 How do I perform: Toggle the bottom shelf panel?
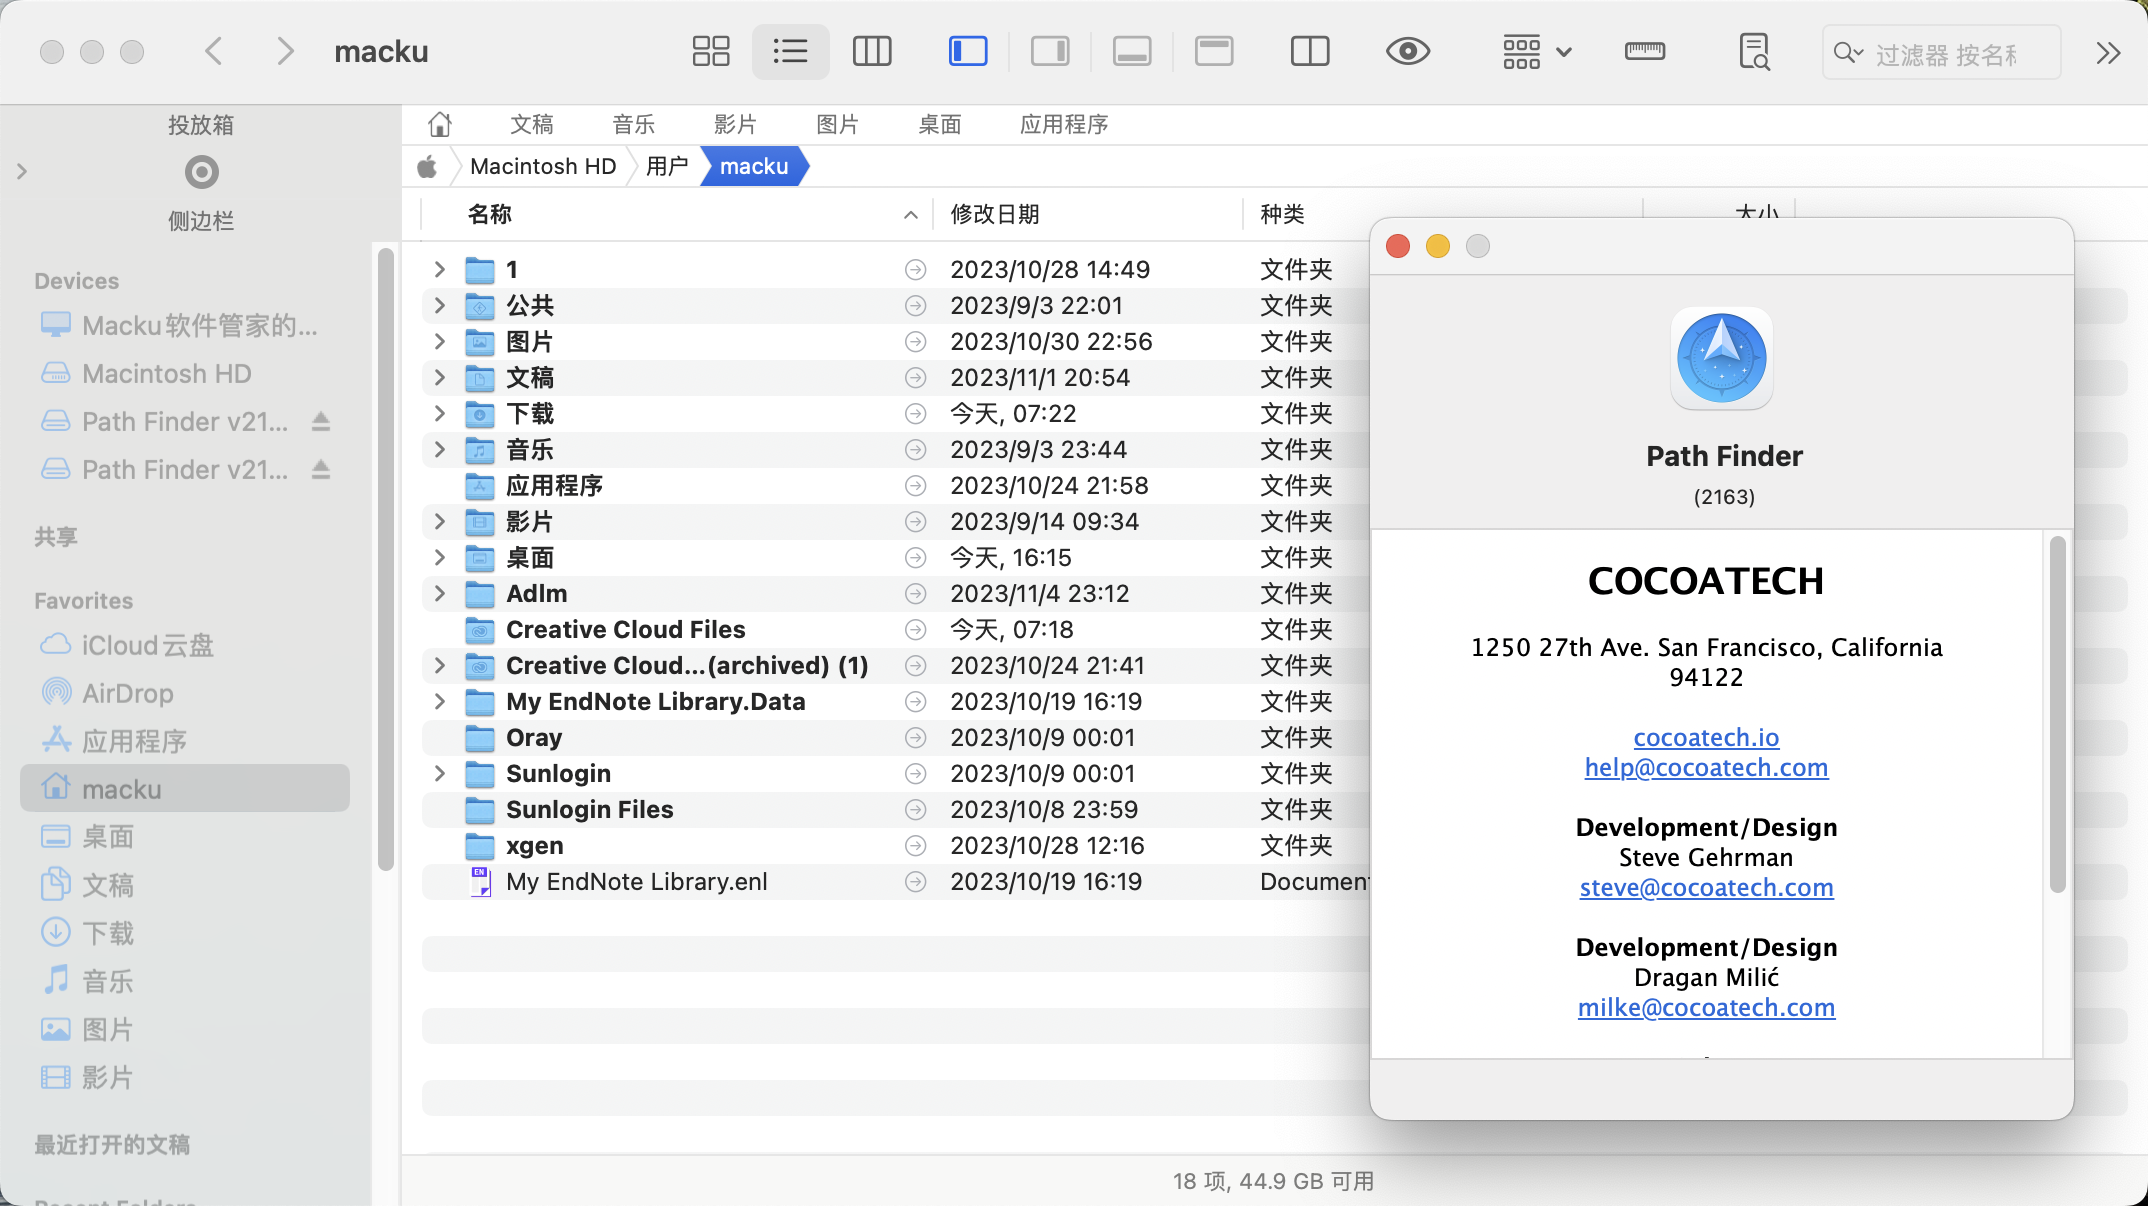[1132, 51]
